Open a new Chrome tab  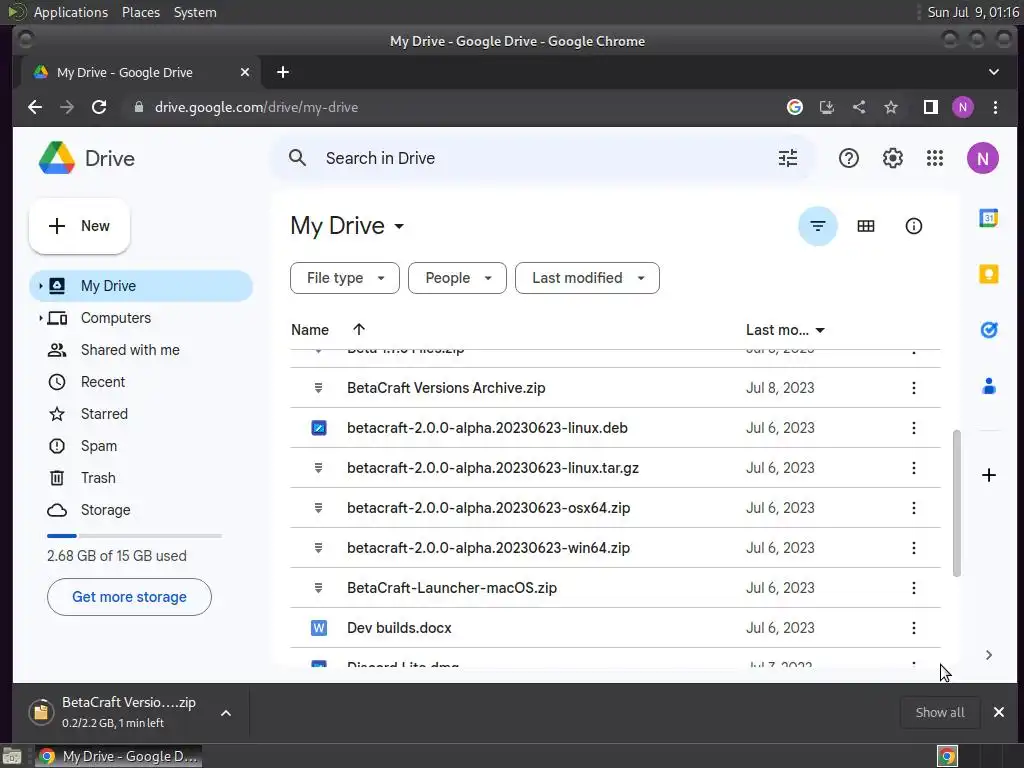(x=283, y=72)
